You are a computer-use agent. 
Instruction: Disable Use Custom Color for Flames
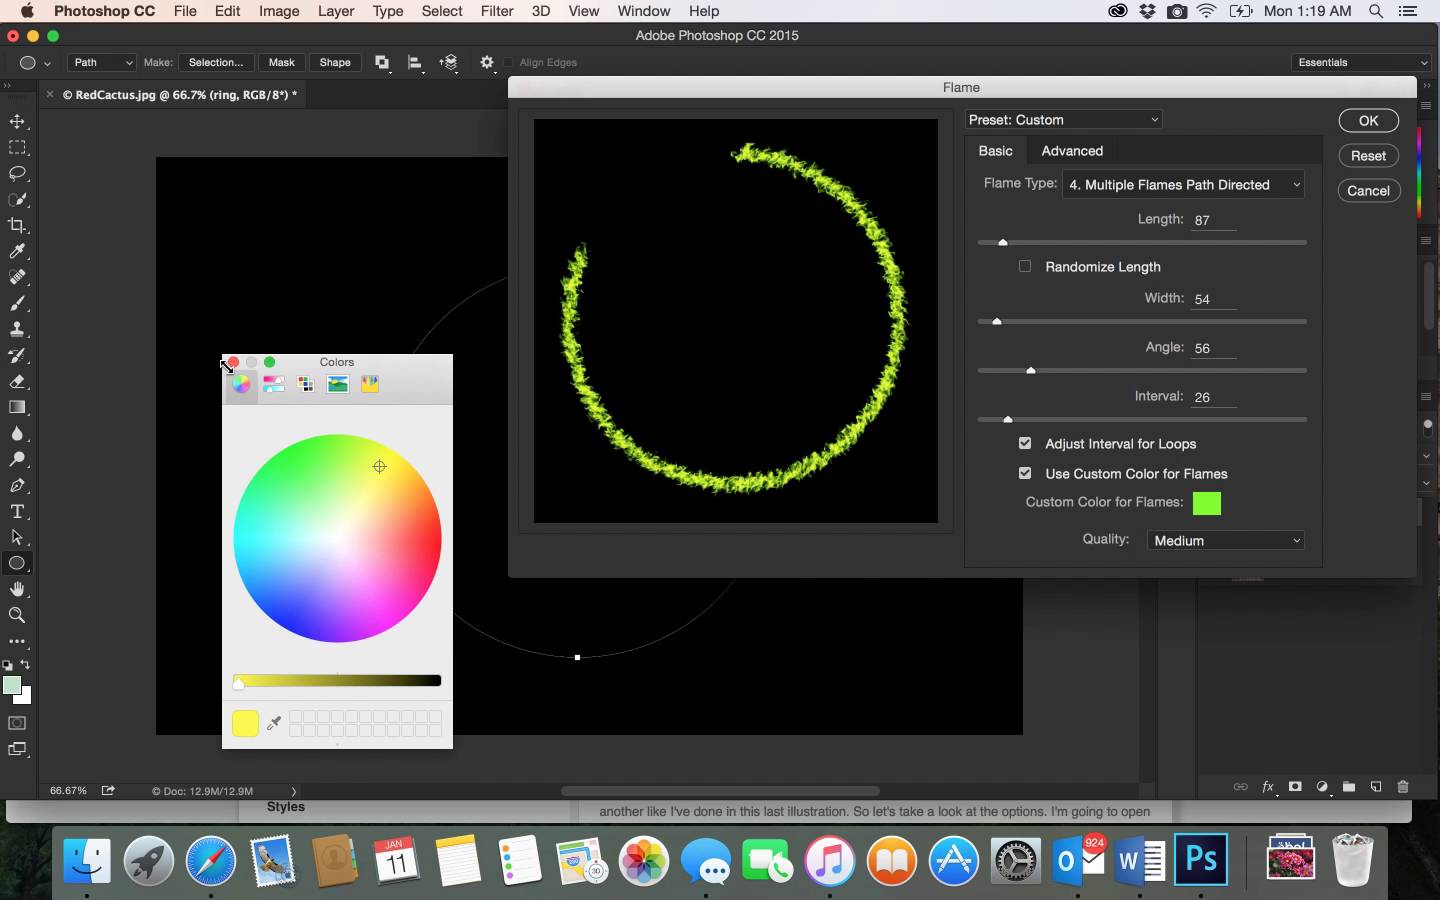[1025, 472]
